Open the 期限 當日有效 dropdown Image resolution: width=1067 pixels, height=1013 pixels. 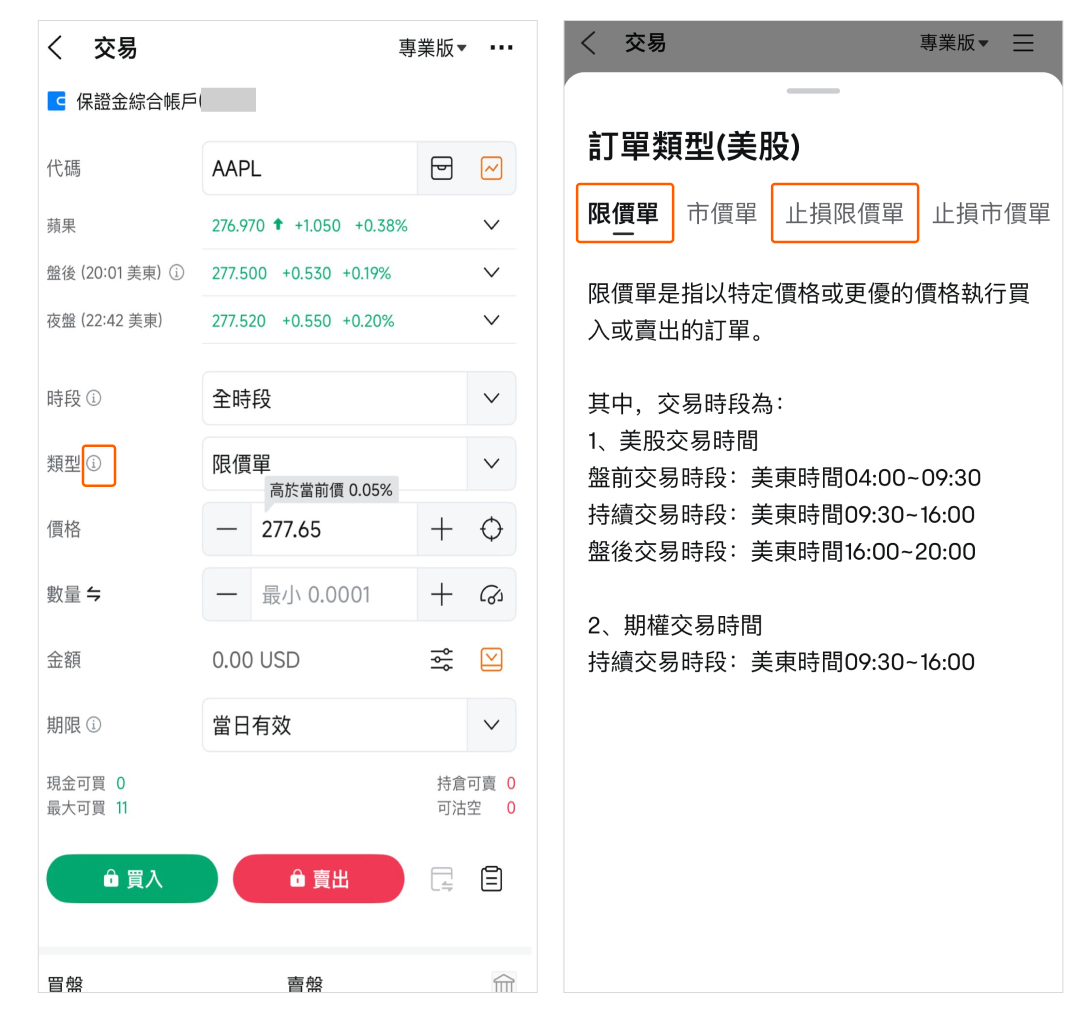[491, 725]
